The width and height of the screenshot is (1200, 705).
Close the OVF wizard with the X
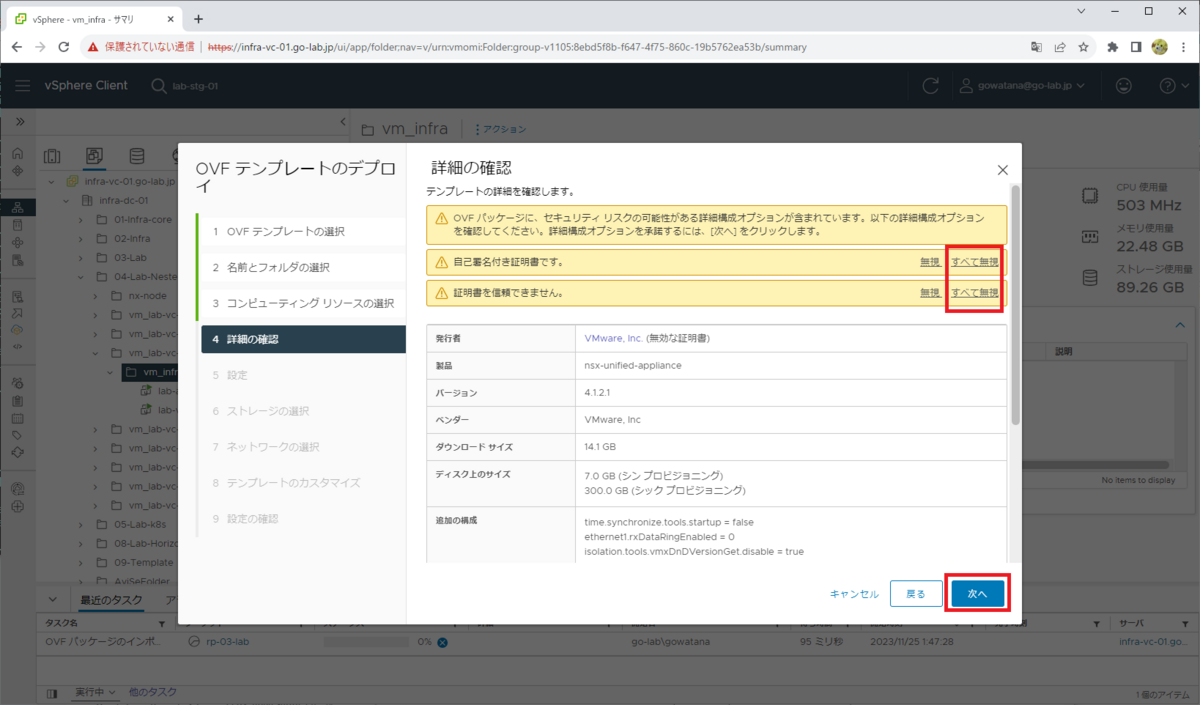point(1003,171)
